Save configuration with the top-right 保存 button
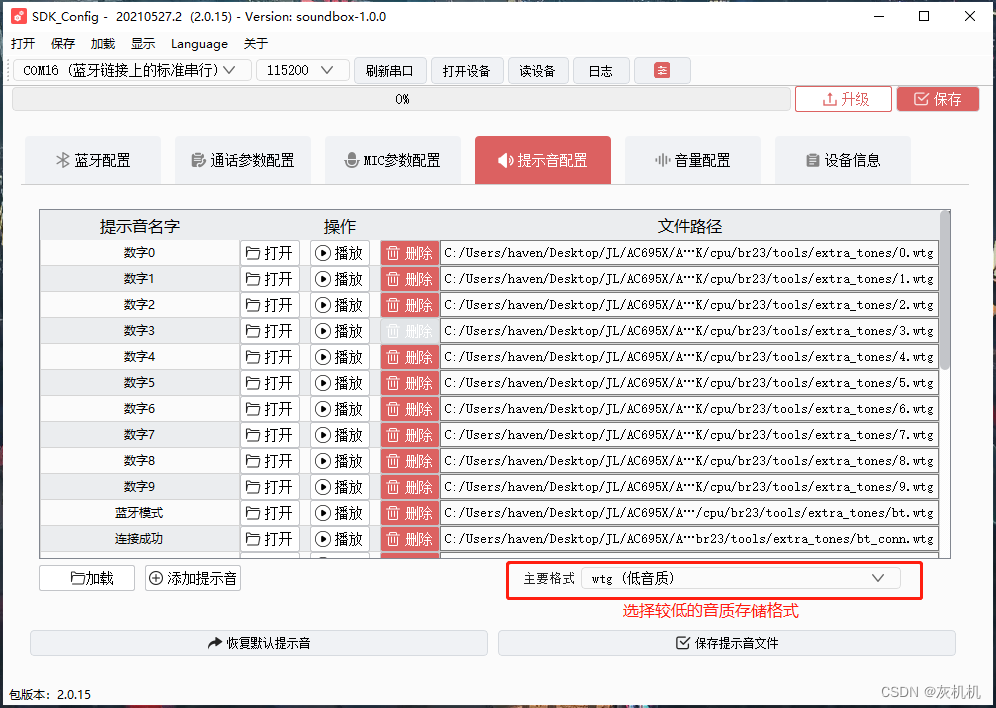 [x=937, y=98]
